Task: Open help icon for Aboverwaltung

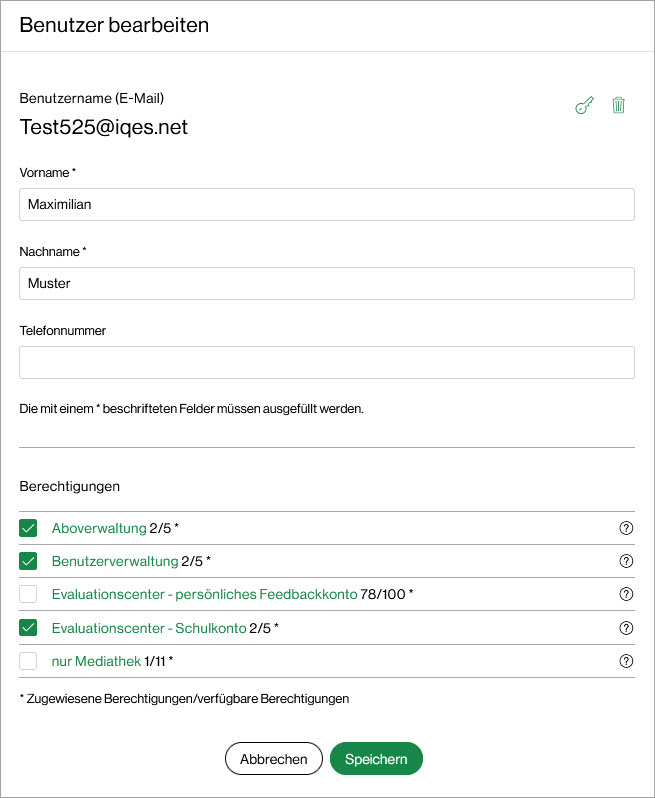Action: 627,528
